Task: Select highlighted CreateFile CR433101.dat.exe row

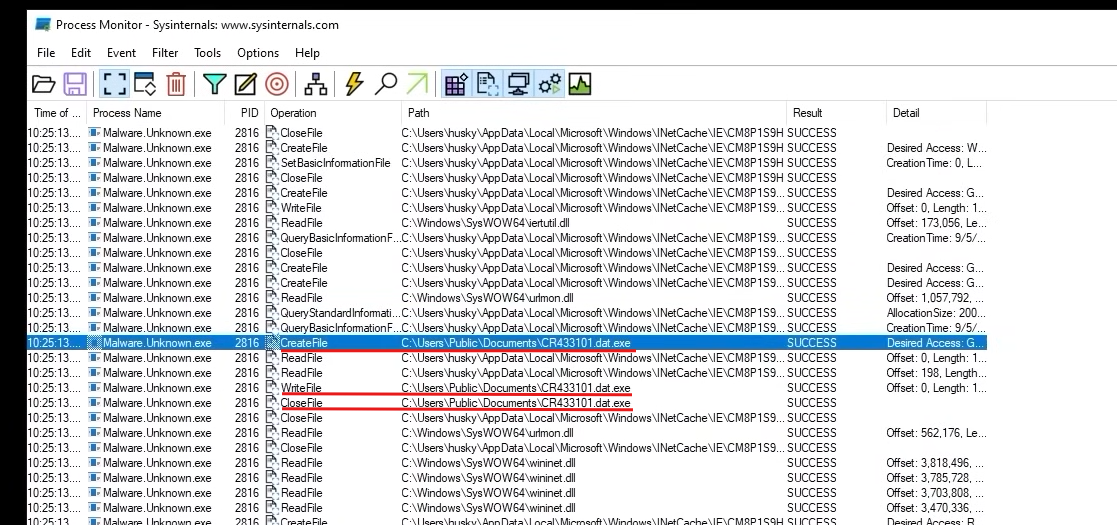Action: click(507, 343)
